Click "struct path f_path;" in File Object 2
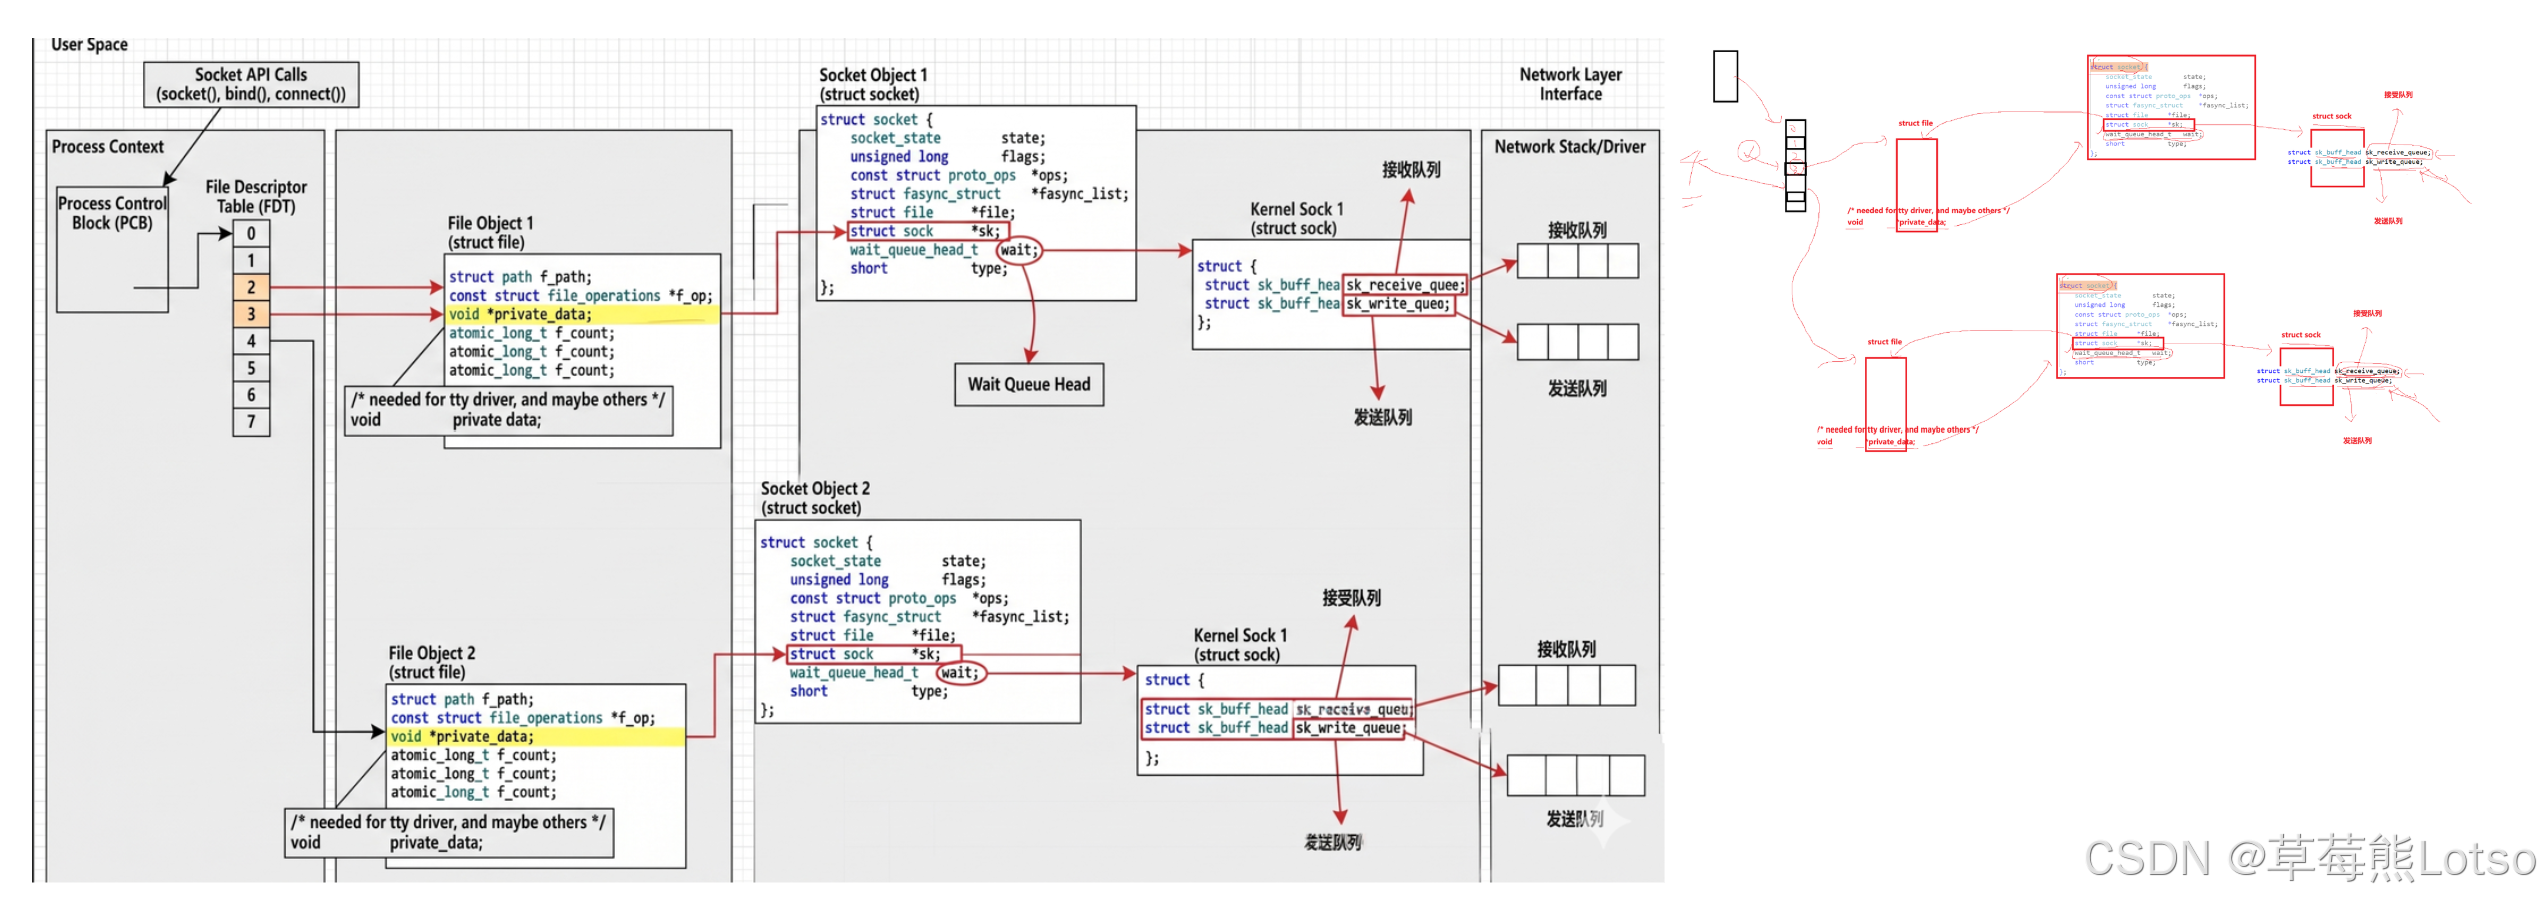This screenshot has width=2541, height=899. pyautogui.click(x=462, y=700)
